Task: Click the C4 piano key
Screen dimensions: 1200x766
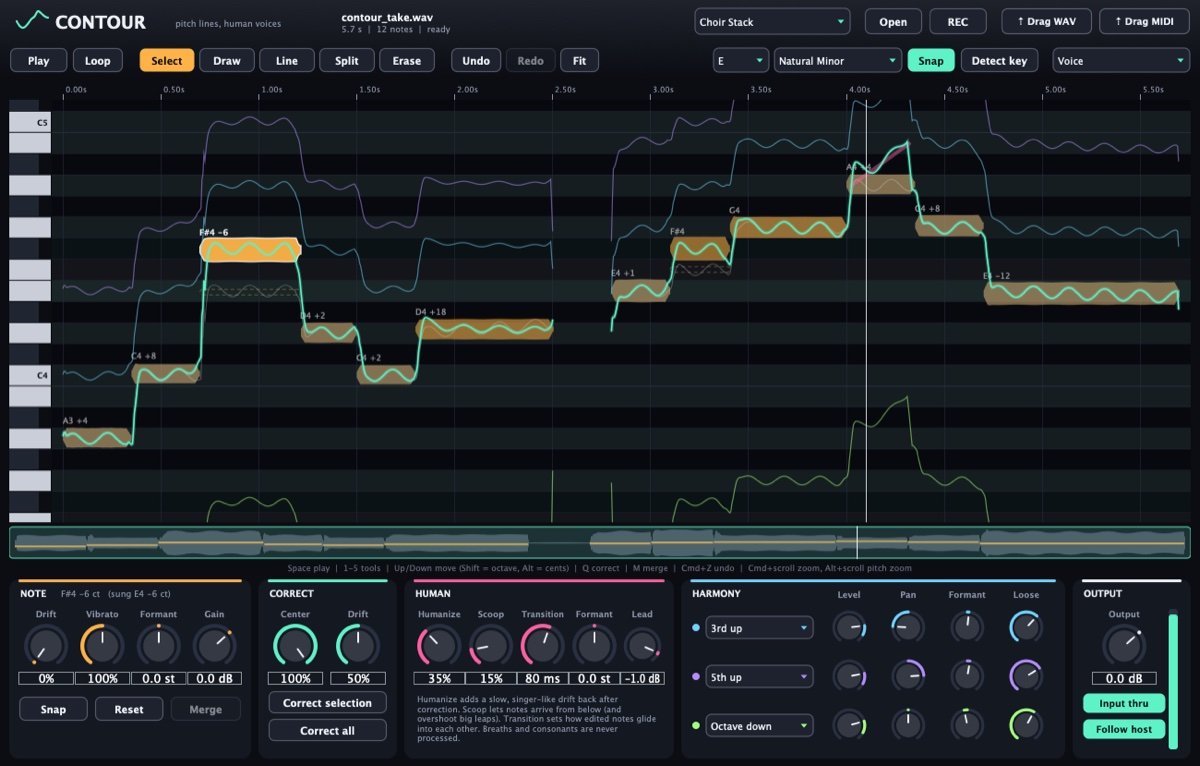Action: coord(29,375)
